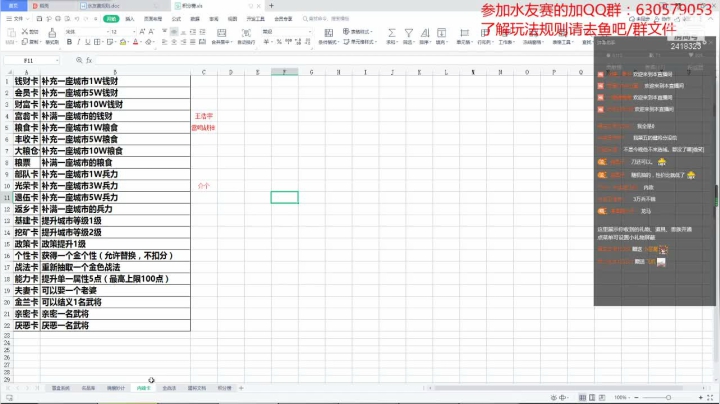Toggle bold formatting with B

(x=69, y=42)
